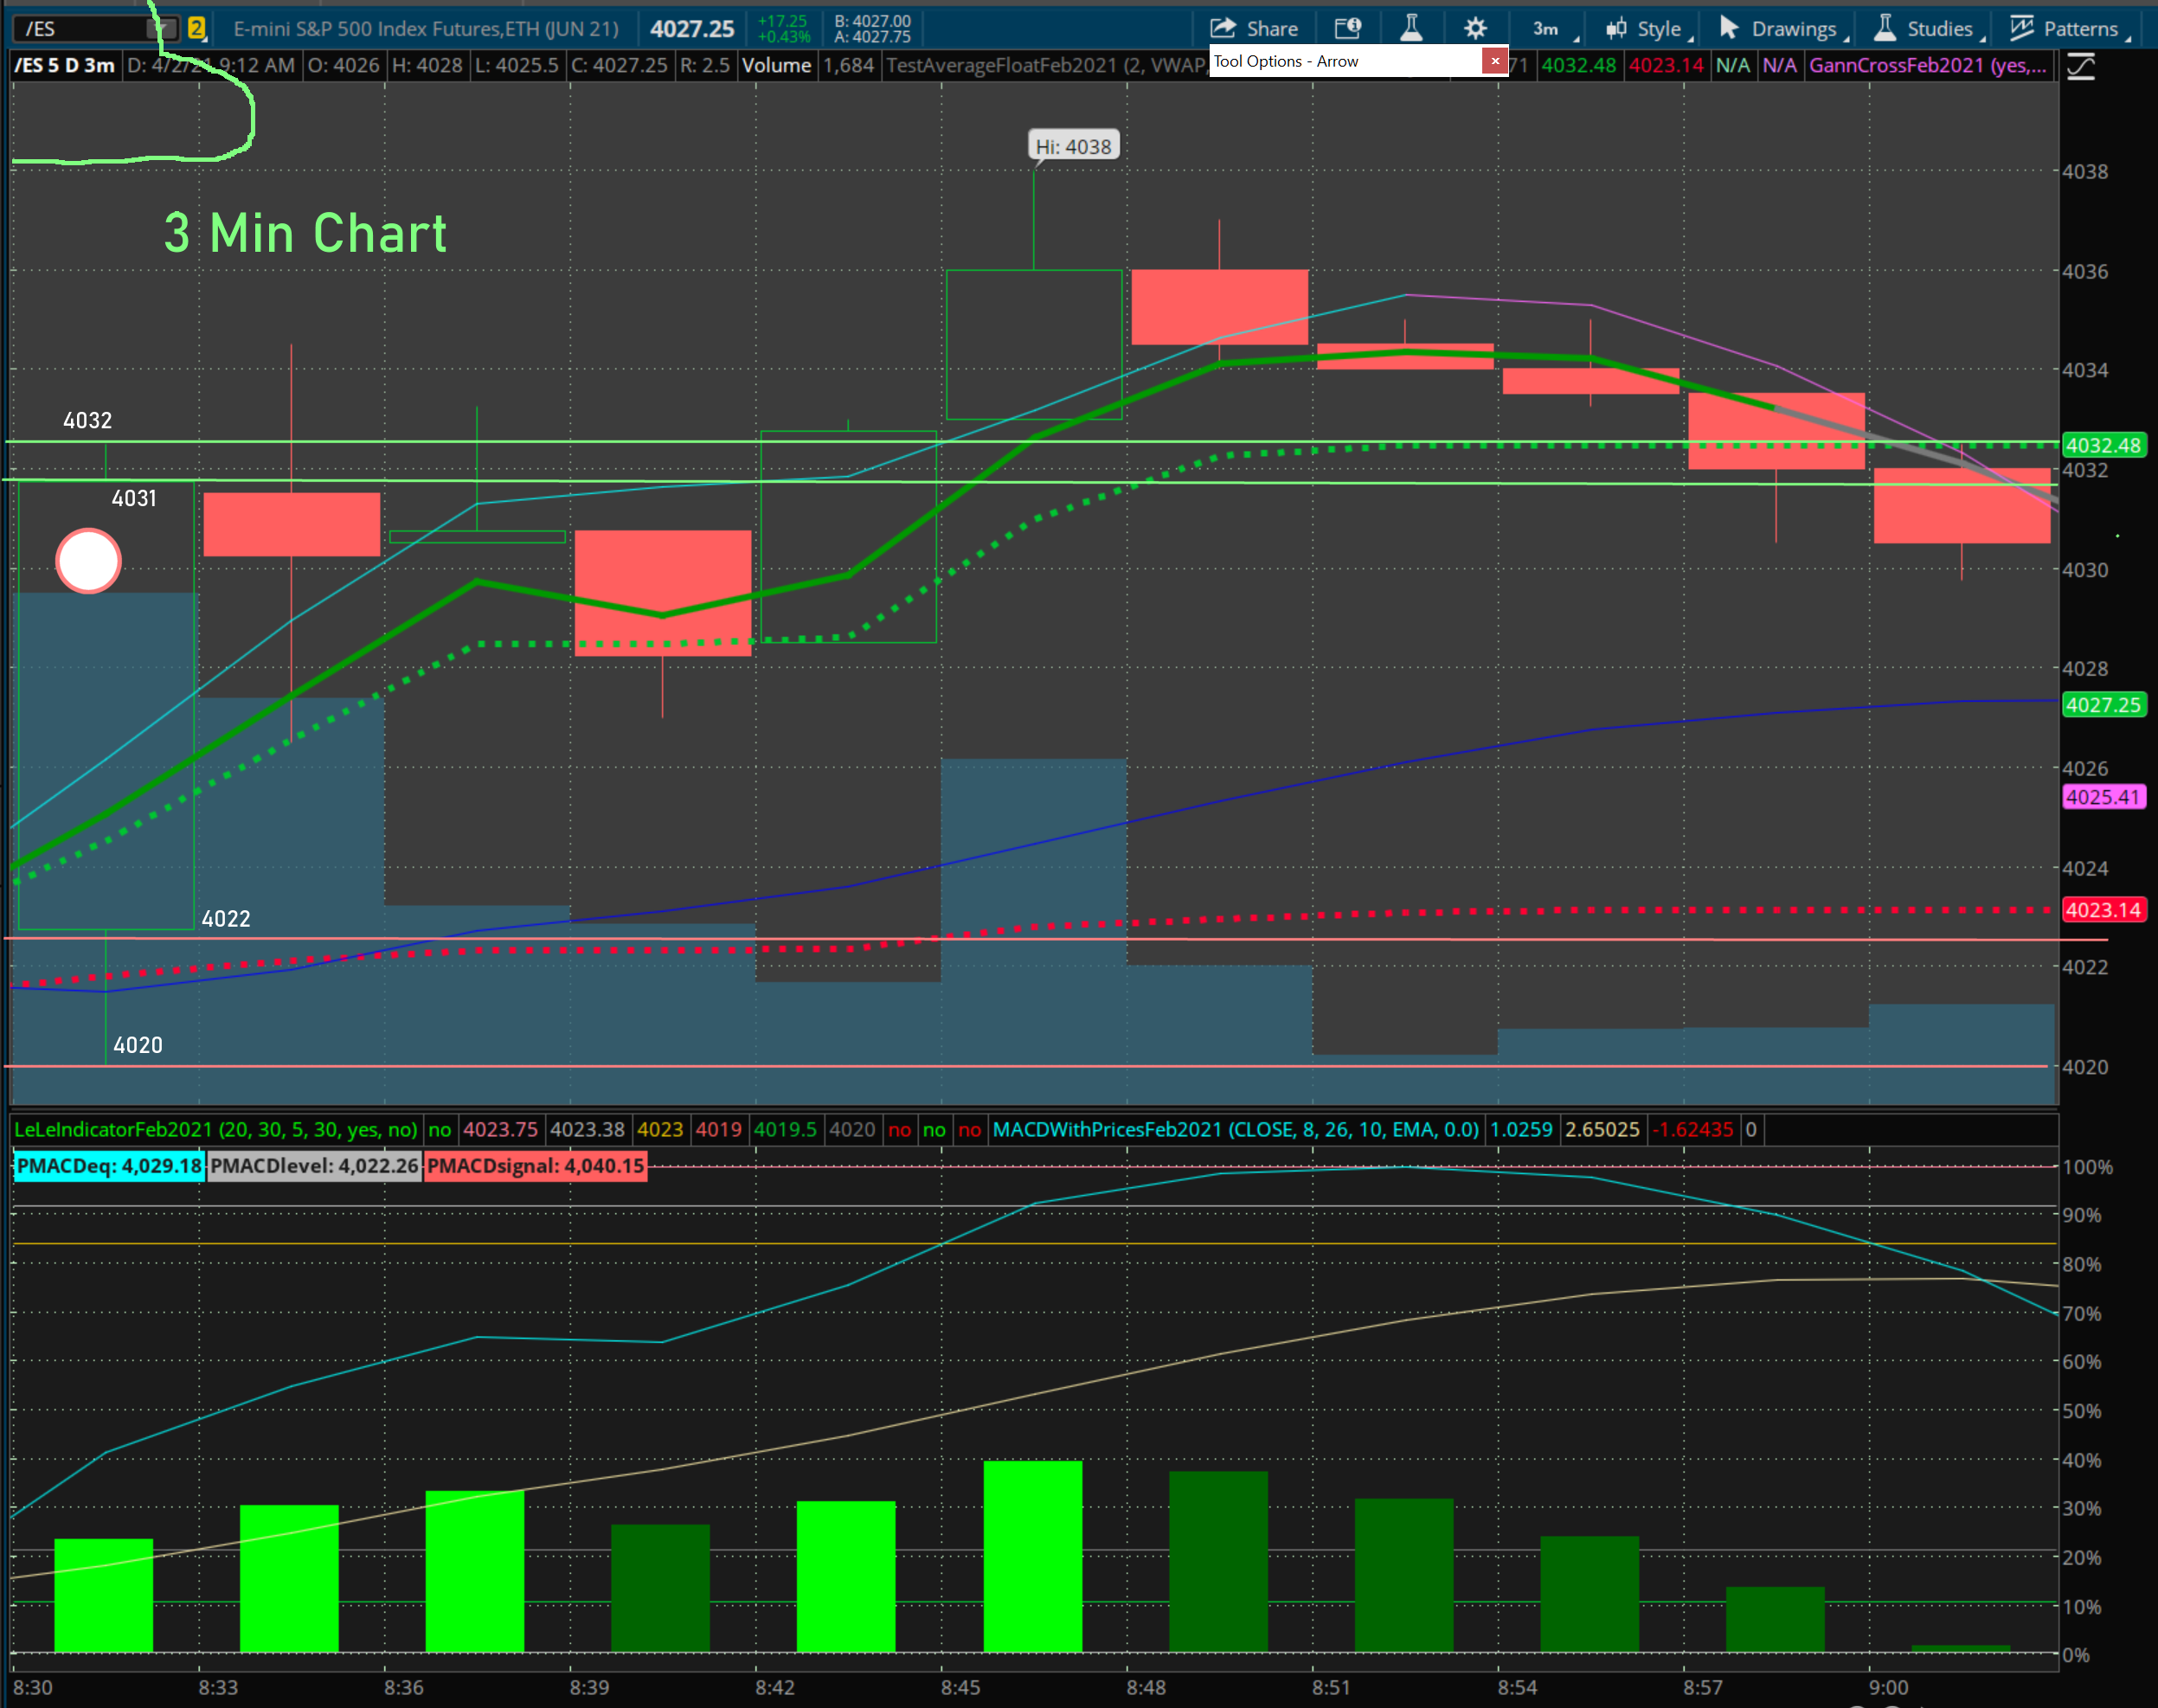Close the Tool Options Arrow popup
Screen dimensions: 2158x1708
click(x=1494, y=61)
